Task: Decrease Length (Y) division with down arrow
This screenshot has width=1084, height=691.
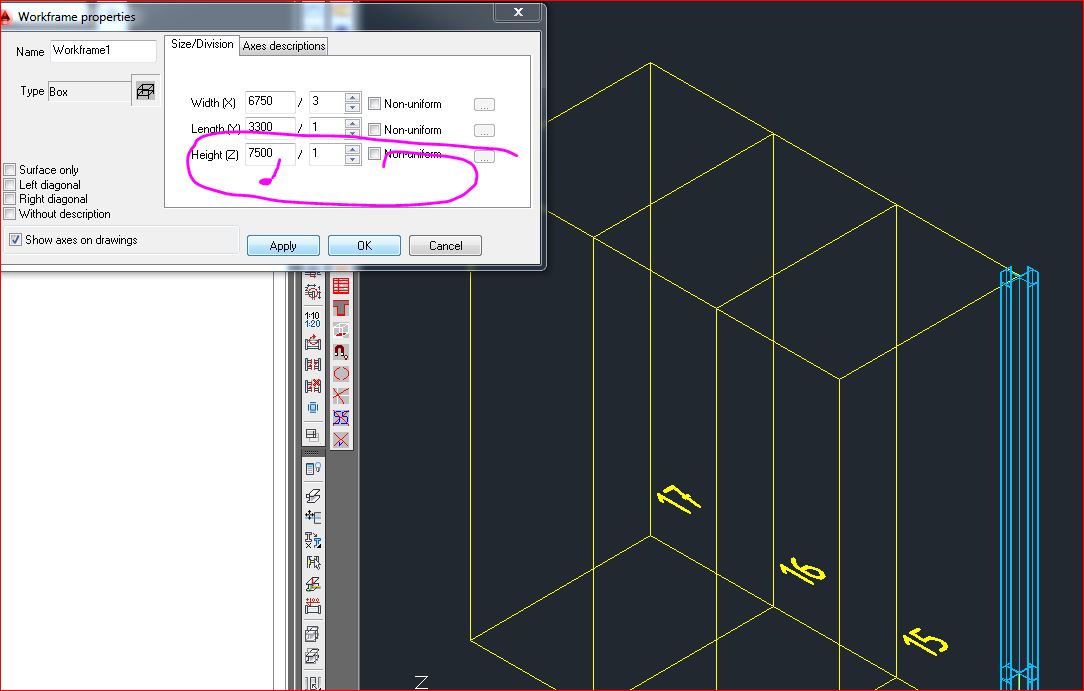Action: (353, 133)
